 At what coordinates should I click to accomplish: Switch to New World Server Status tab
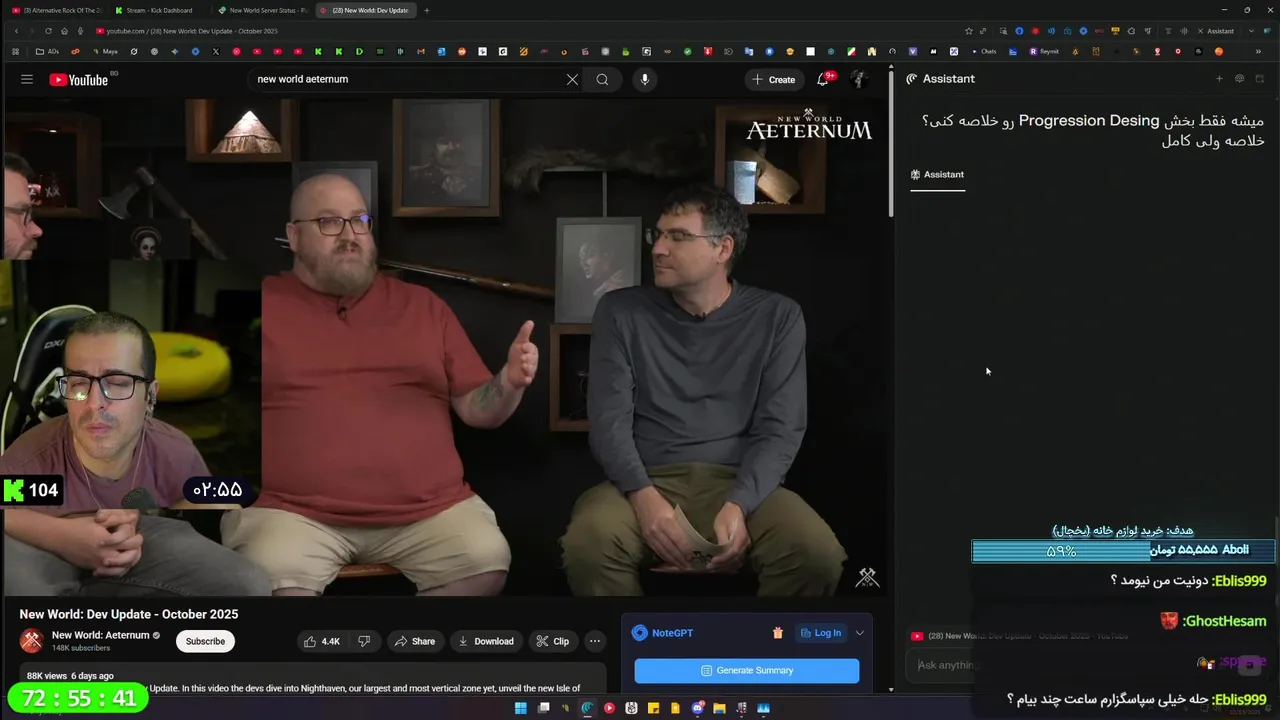click(264, 10)
